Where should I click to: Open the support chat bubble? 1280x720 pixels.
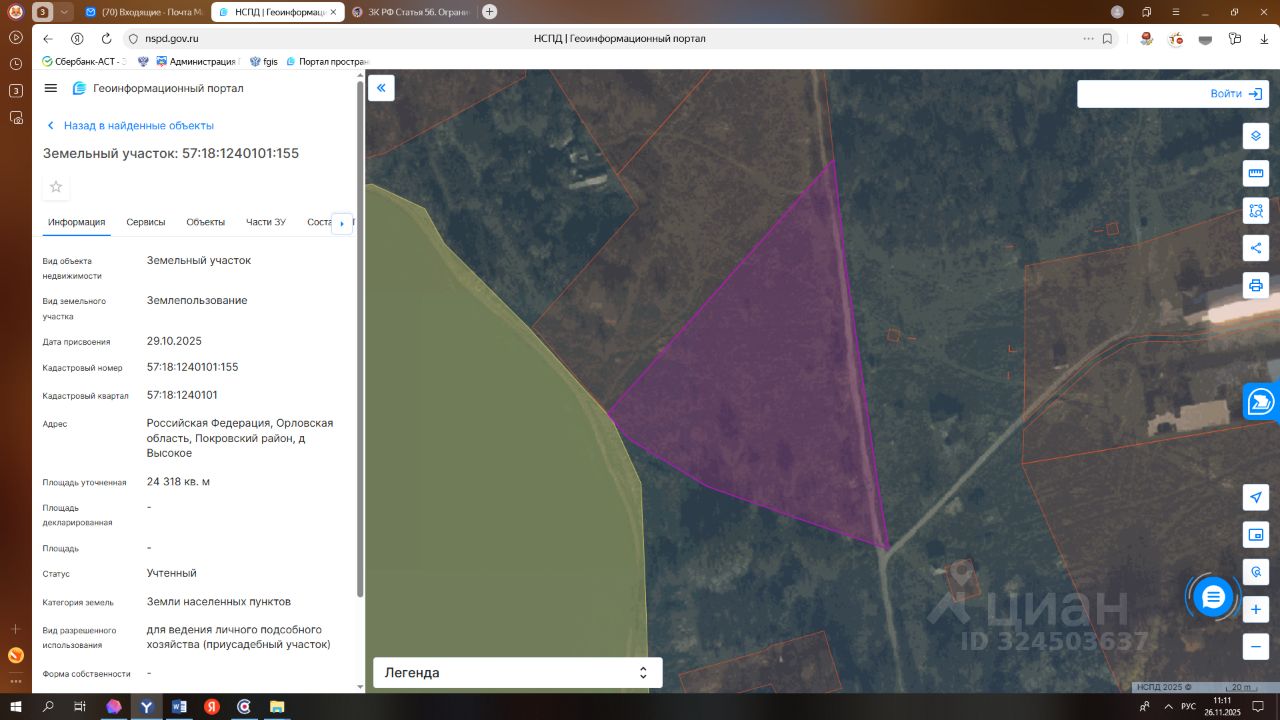click(x=1213, y=597)
